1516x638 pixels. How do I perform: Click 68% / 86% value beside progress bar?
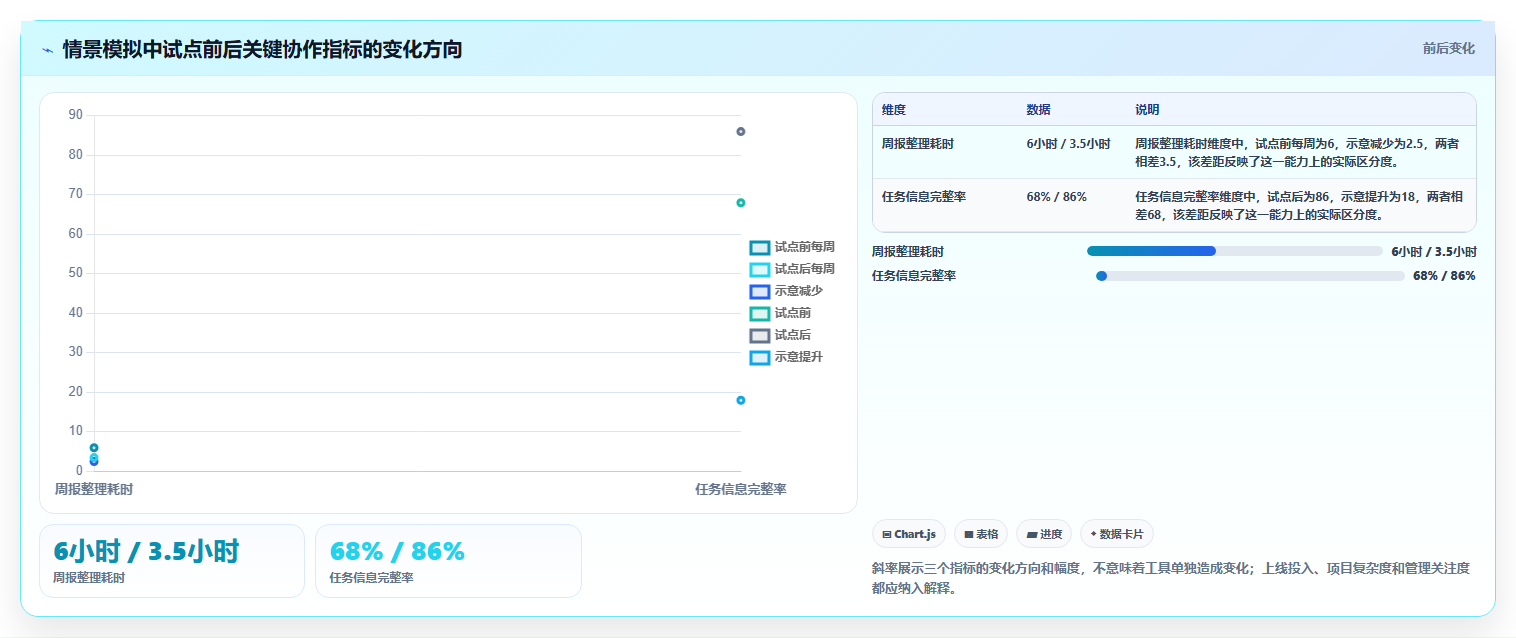tap(1444, 275)
